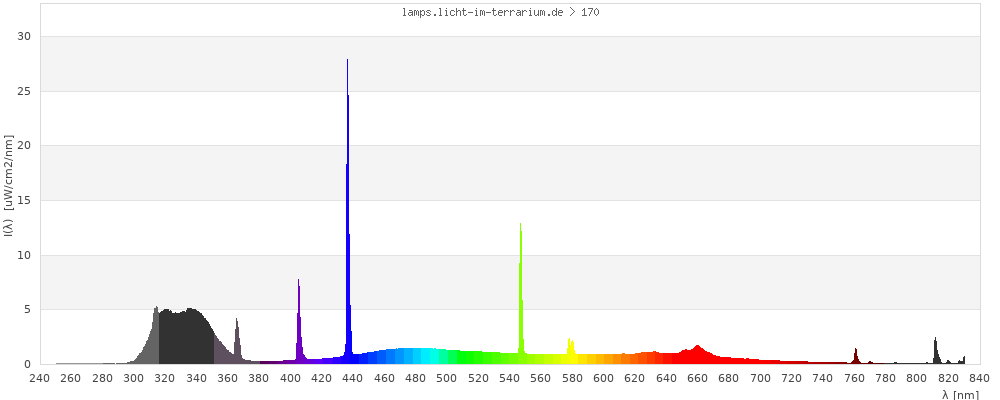This screenshot has height=400, width=1000.
Task: Click the x-axis tick label '480'
Action: tap(416, 378)
